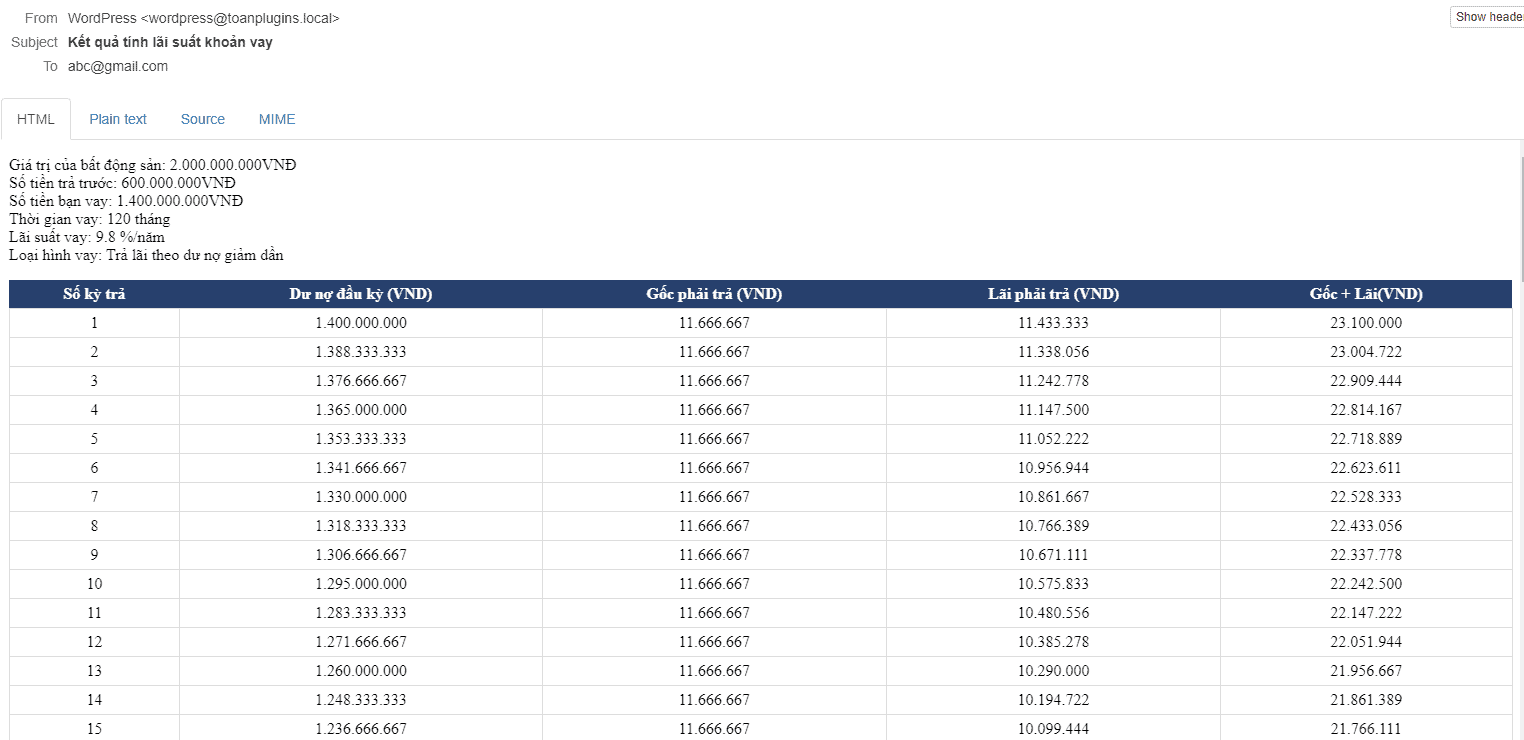Click the 23.100.000 total cell
Screen dimensions: 1524x740
point(1366,323)
